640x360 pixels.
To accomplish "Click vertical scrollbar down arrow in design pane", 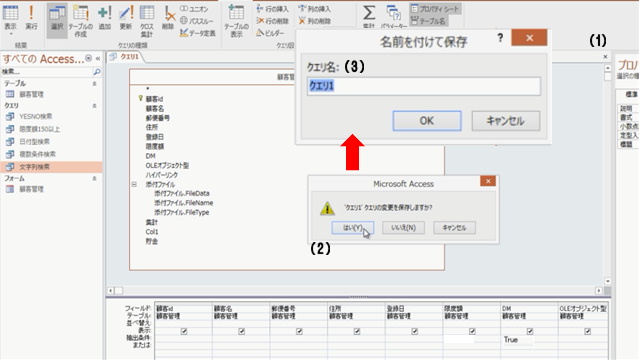I will pos(608,281).
